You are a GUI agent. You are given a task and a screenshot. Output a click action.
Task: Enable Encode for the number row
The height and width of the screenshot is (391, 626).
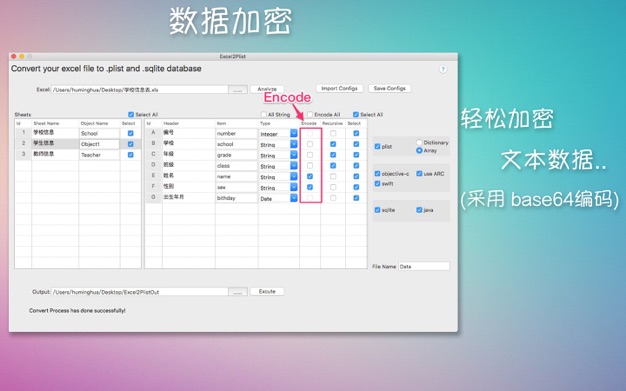310,133
